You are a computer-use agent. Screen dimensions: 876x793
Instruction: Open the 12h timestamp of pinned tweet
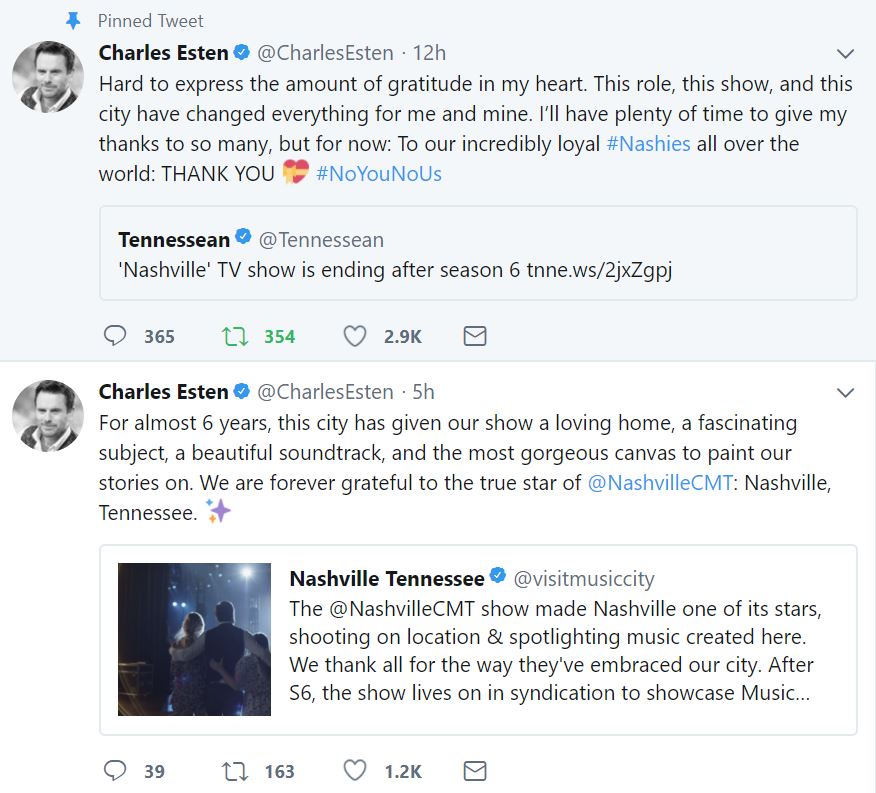click(x=429, y=53)
